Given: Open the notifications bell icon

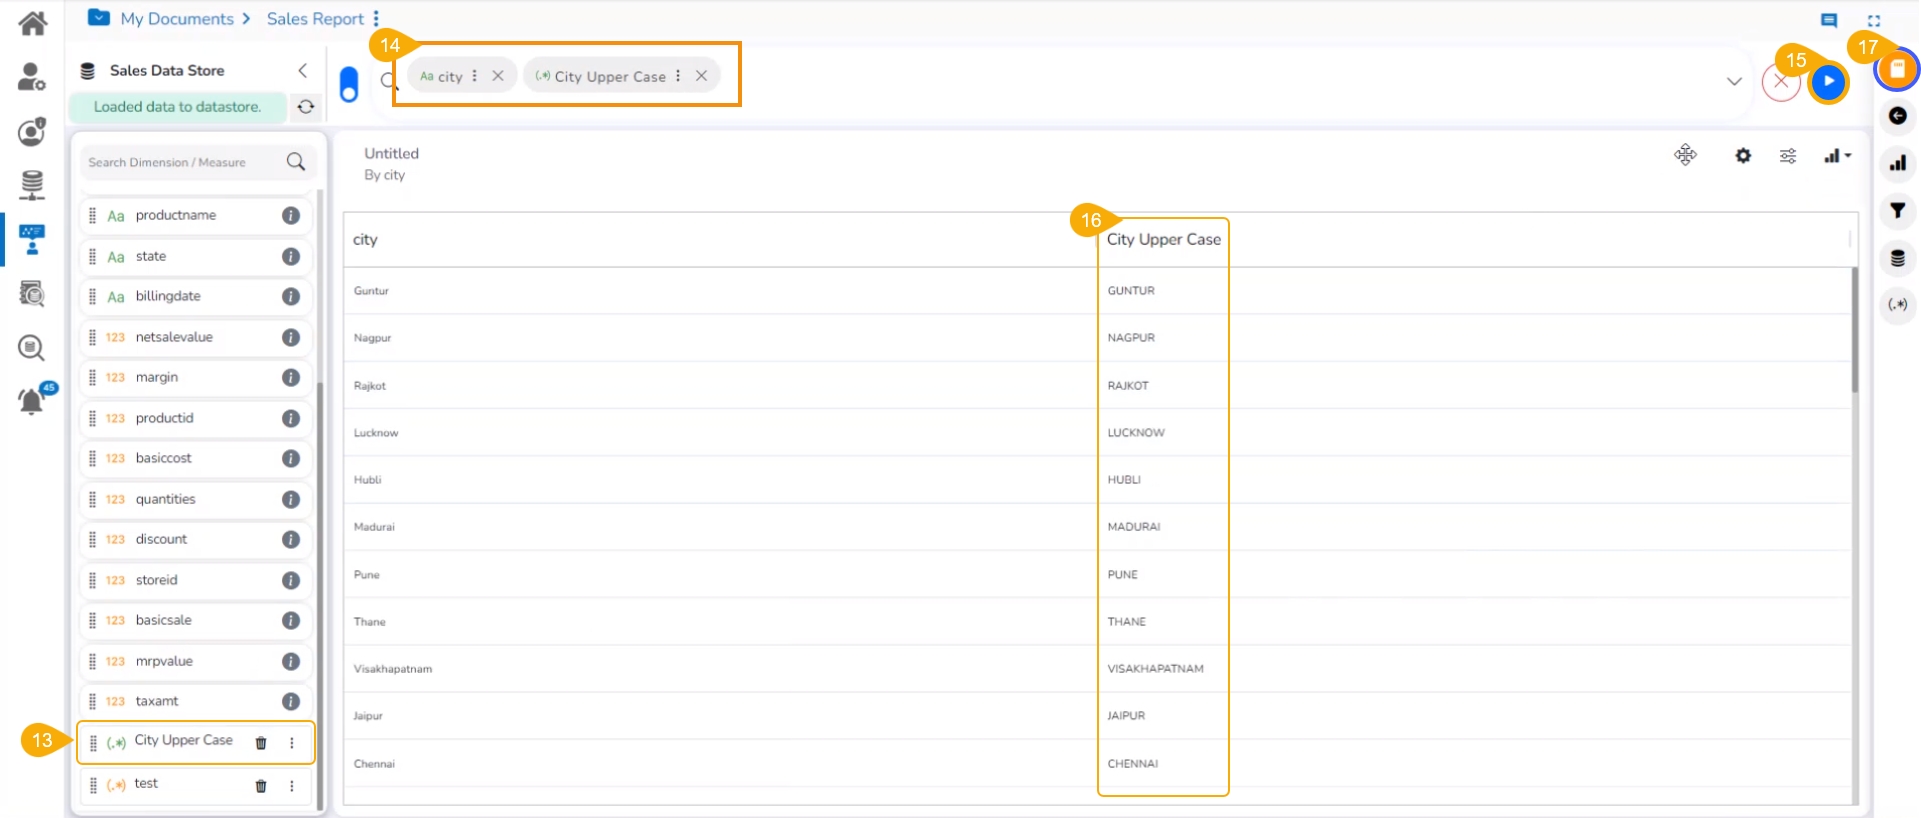Looking at the screenshot, I should tap(32, 401).
